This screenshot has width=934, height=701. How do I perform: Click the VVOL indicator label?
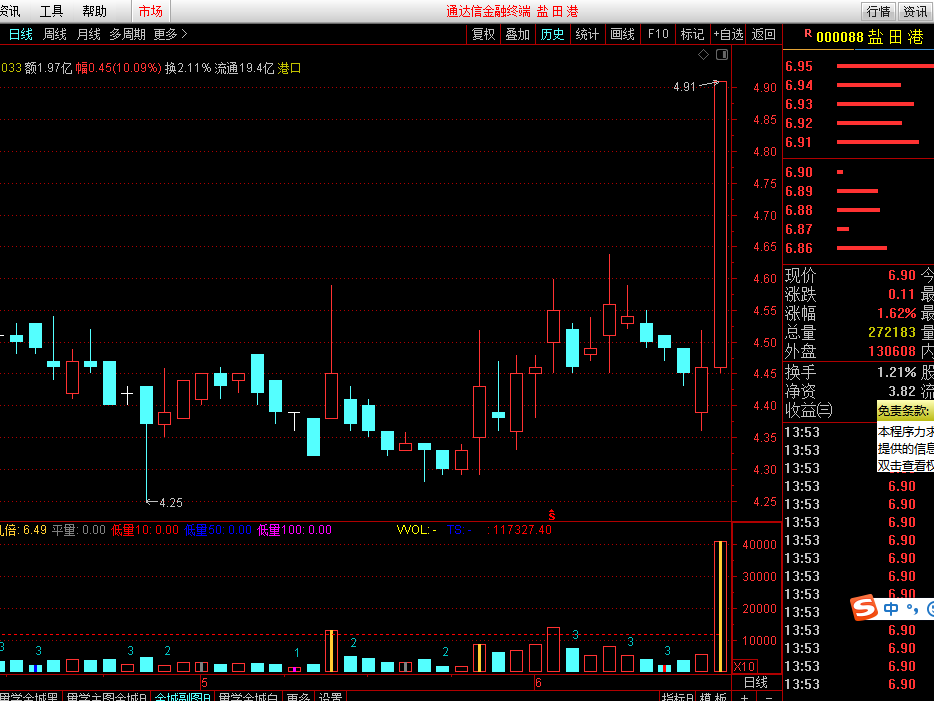416,530
